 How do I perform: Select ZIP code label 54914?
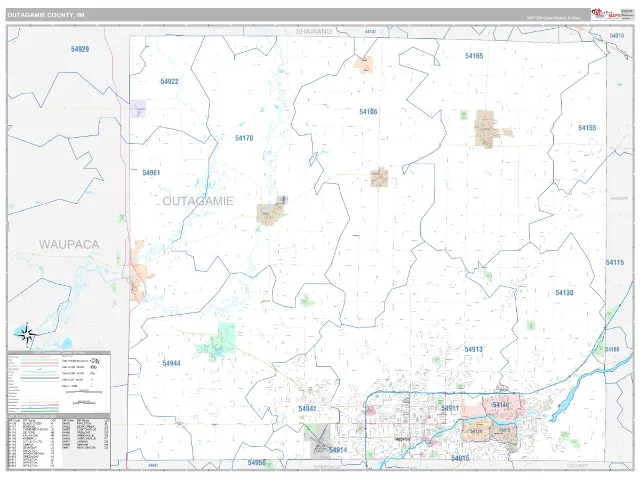coord(338,450)
